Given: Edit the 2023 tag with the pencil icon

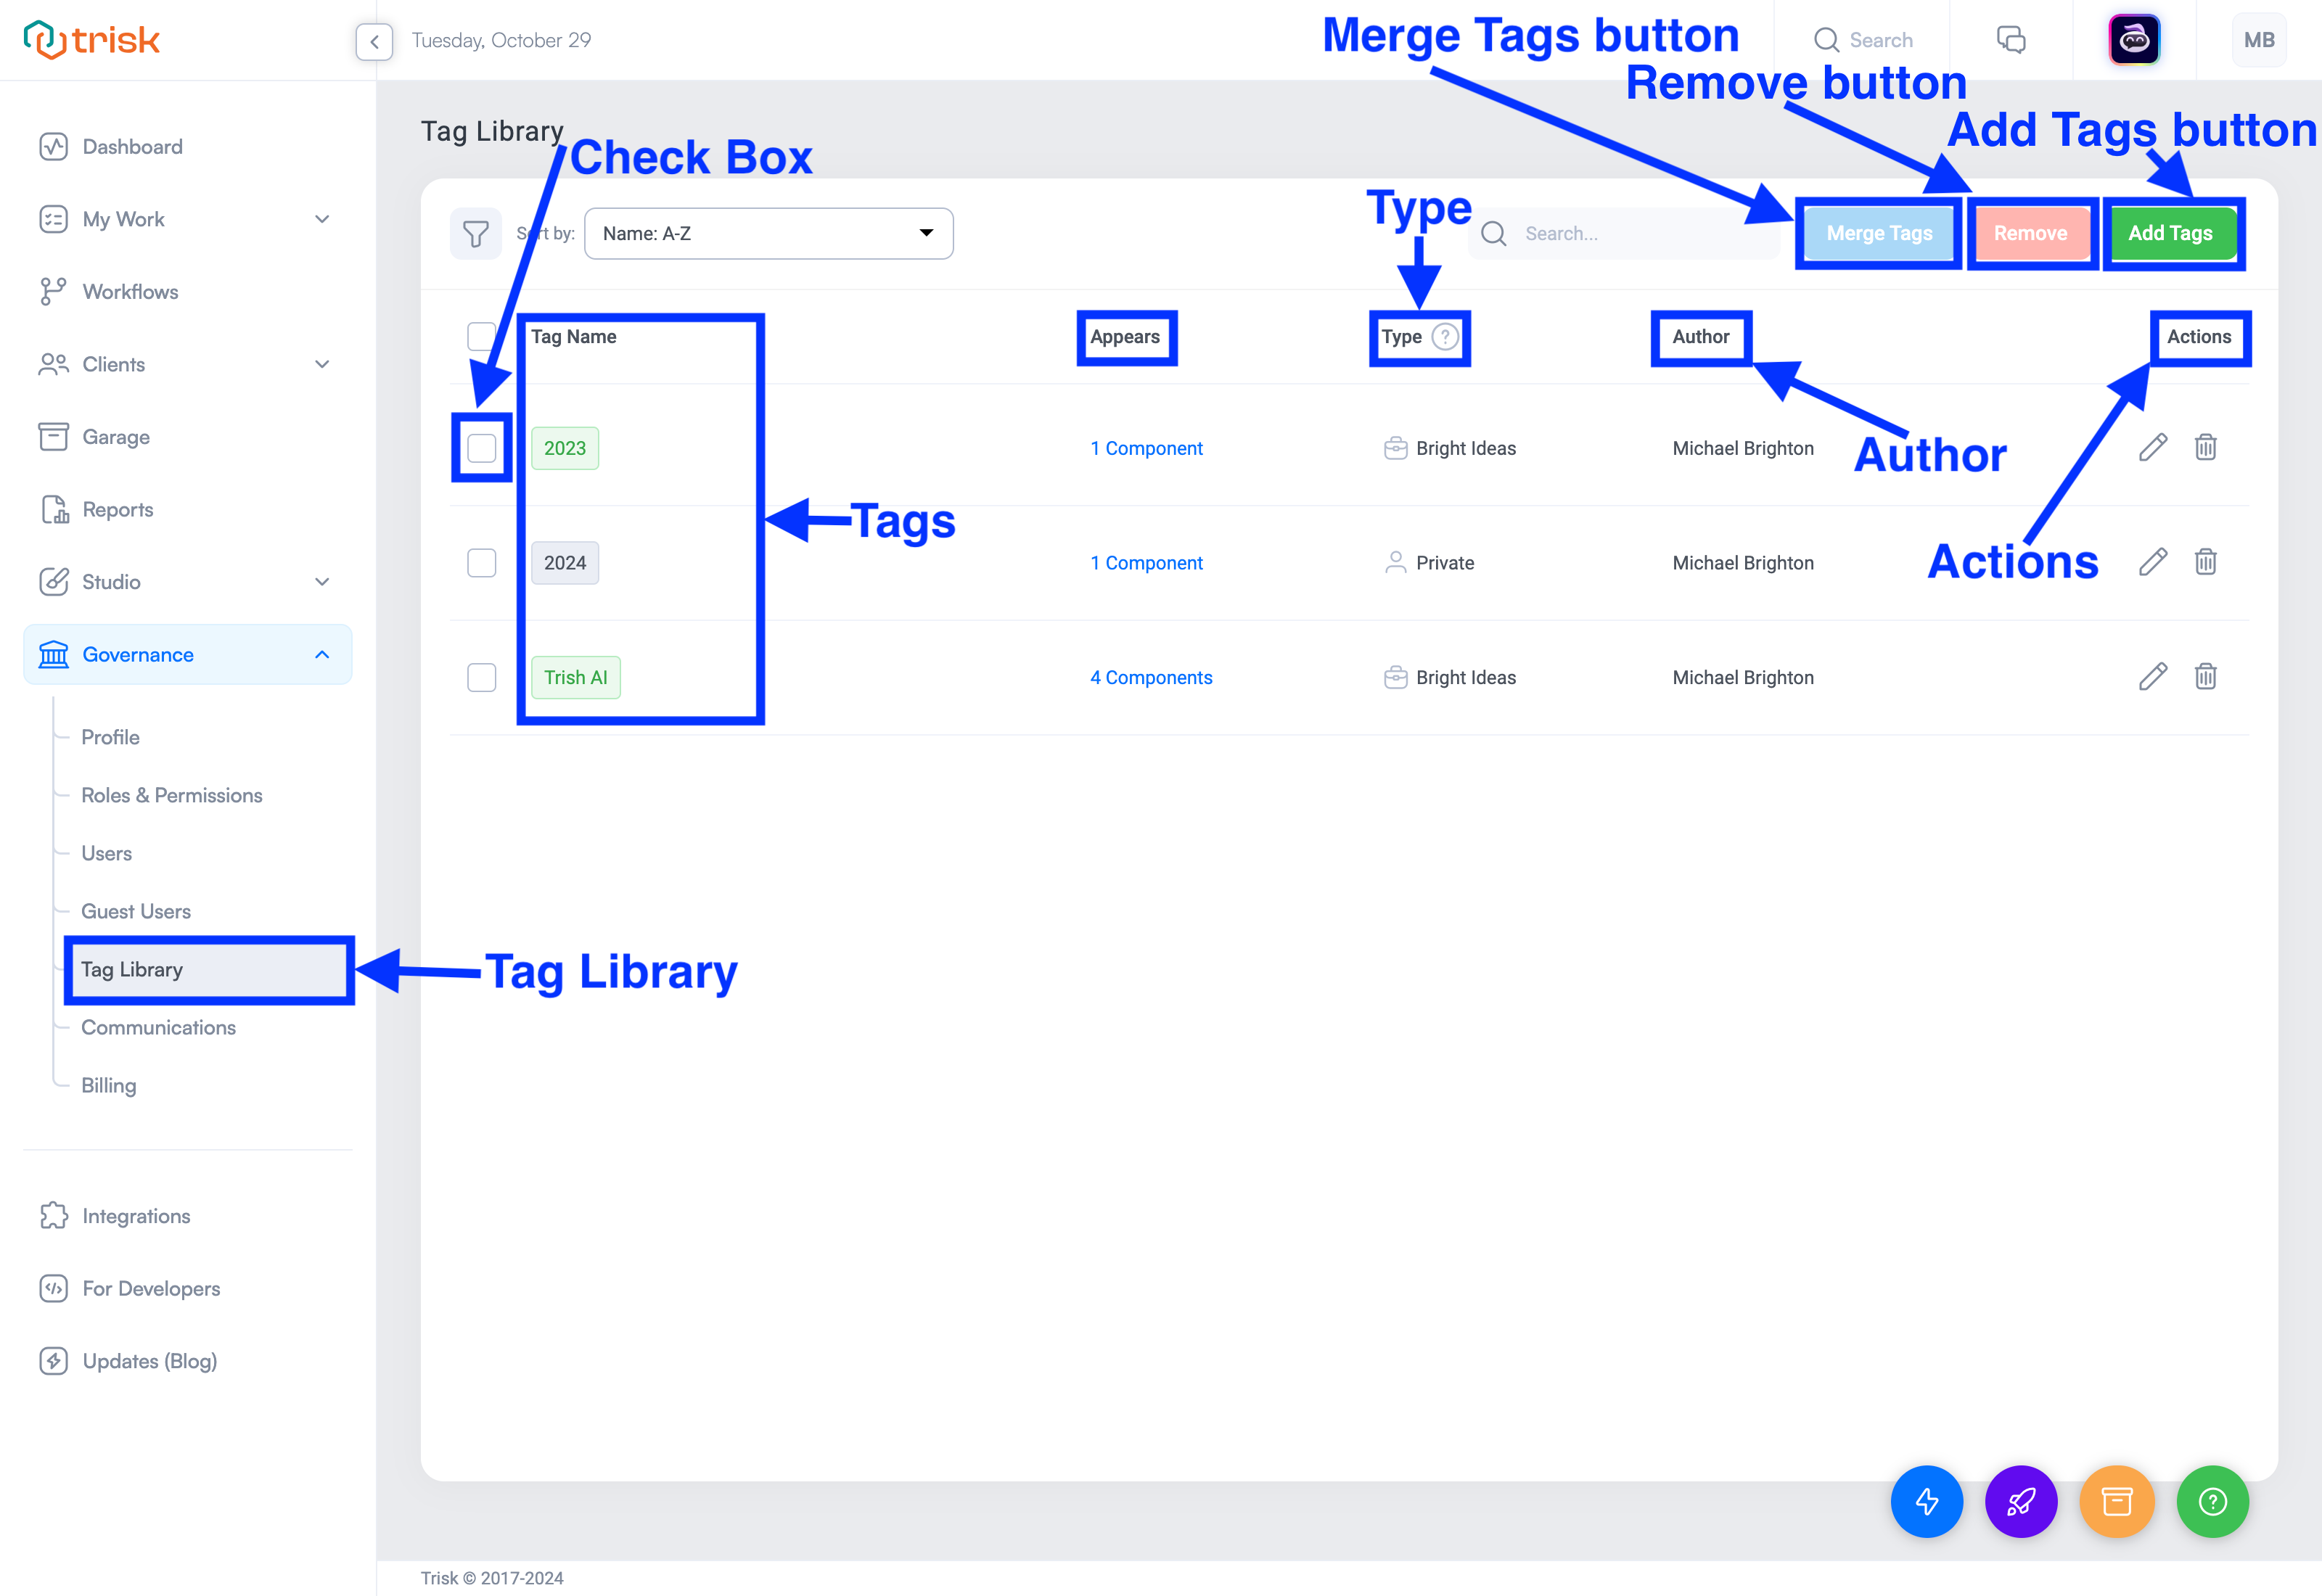Looking at the screenshot, I should click(x=2153, y=447).
